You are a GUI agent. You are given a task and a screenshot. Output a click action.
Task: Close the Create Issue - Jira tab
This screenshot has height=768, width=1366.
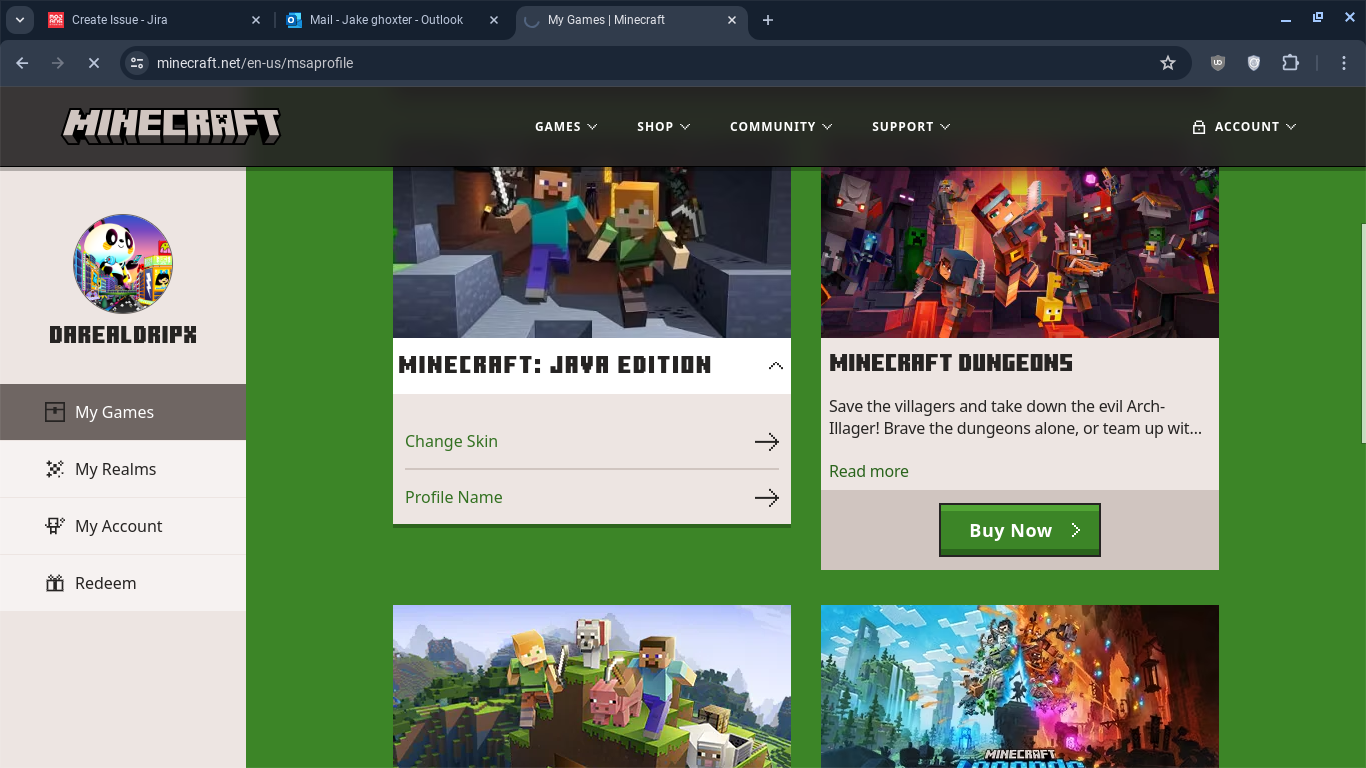(x=255, y=20)
